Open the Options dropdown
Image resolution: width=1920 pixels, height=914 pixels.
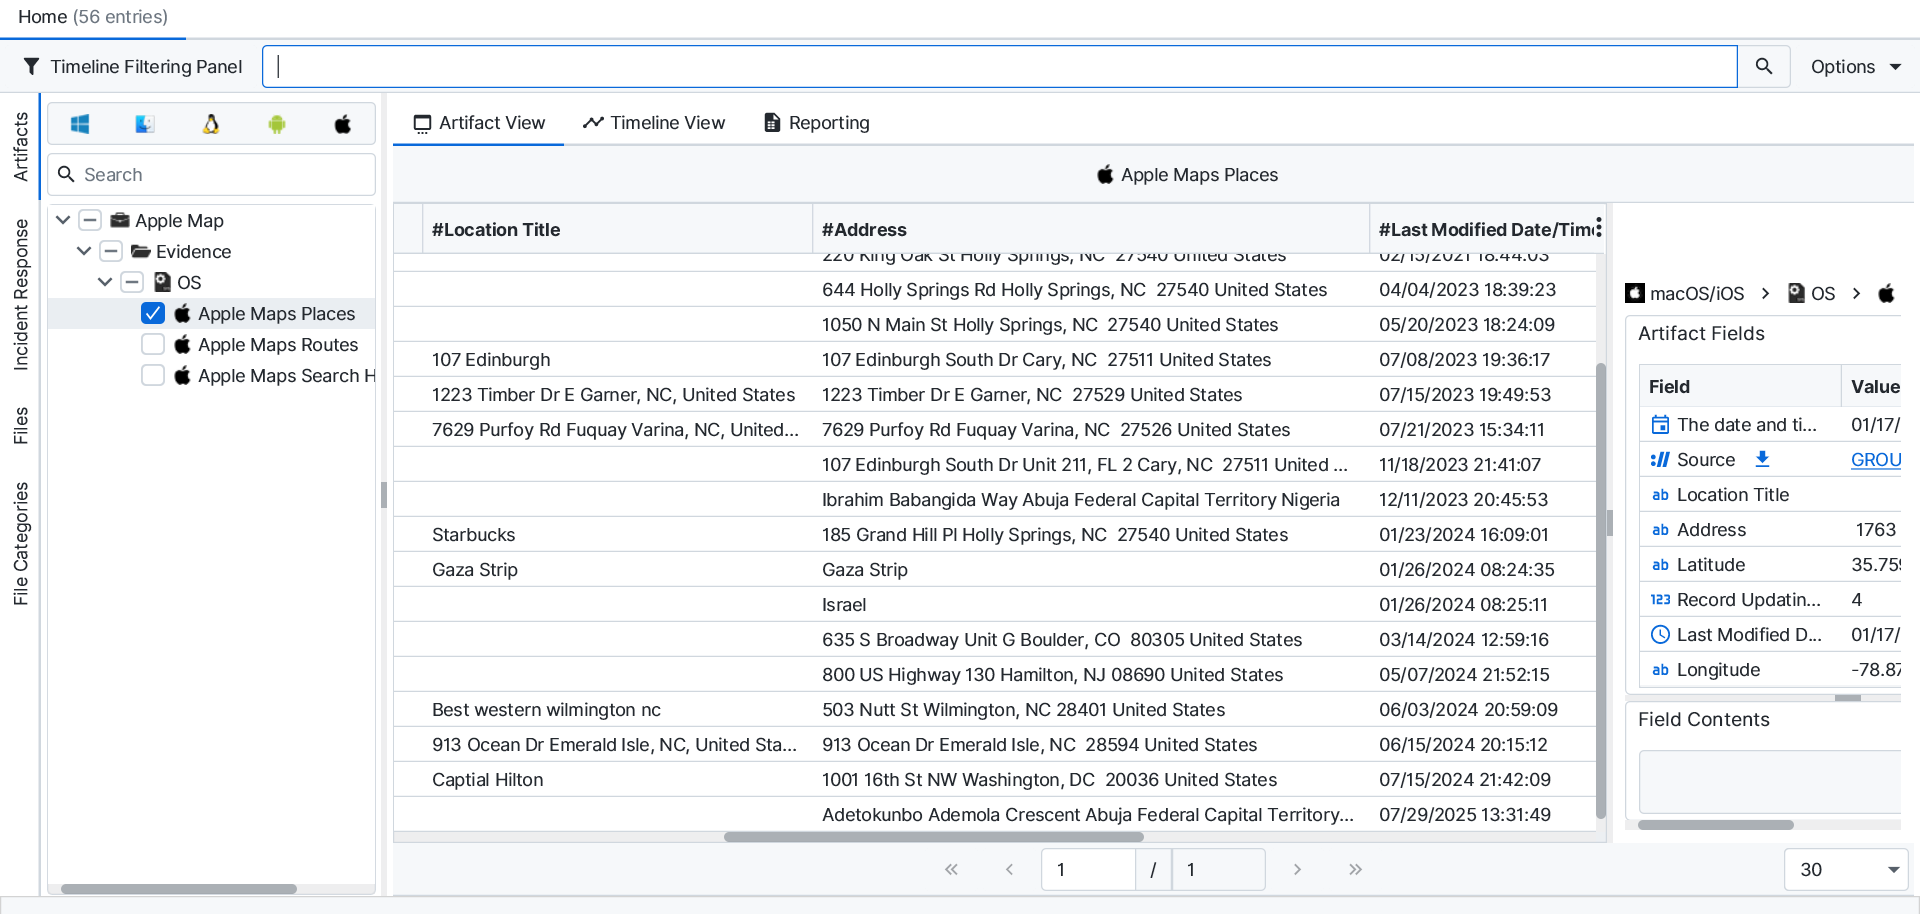pyautogui.click(x=1855, y=66)
